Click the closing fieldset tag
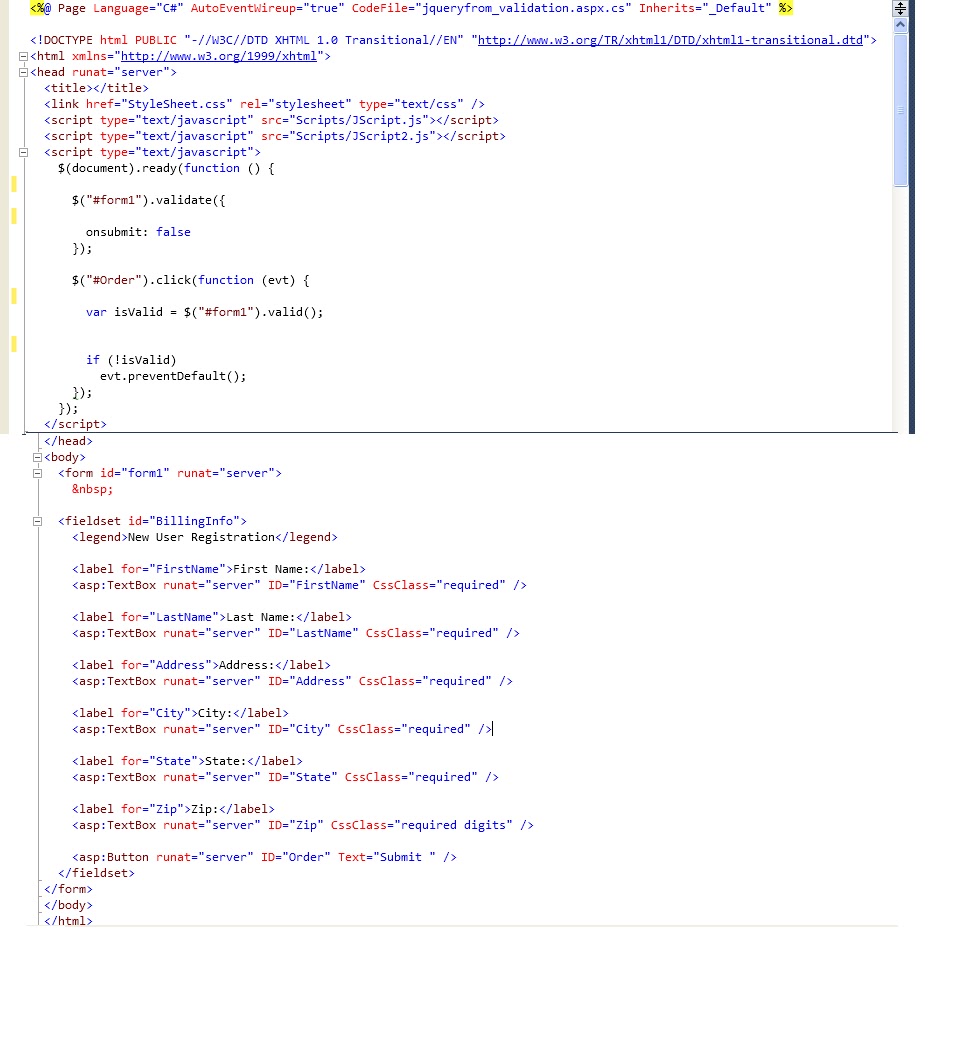This screenshot has height=1045, width=970. pos(96,873)
